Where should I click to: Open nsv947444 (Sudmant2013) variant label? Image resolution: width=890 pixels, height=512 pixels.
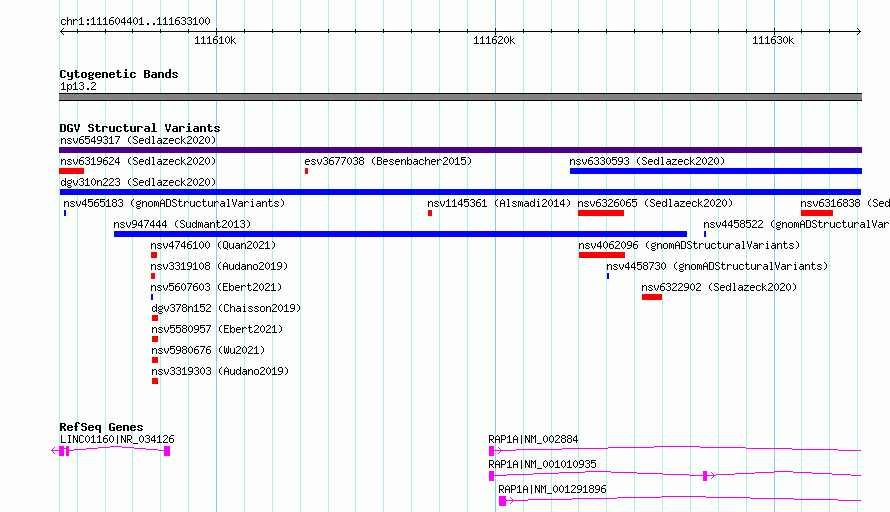182,224
